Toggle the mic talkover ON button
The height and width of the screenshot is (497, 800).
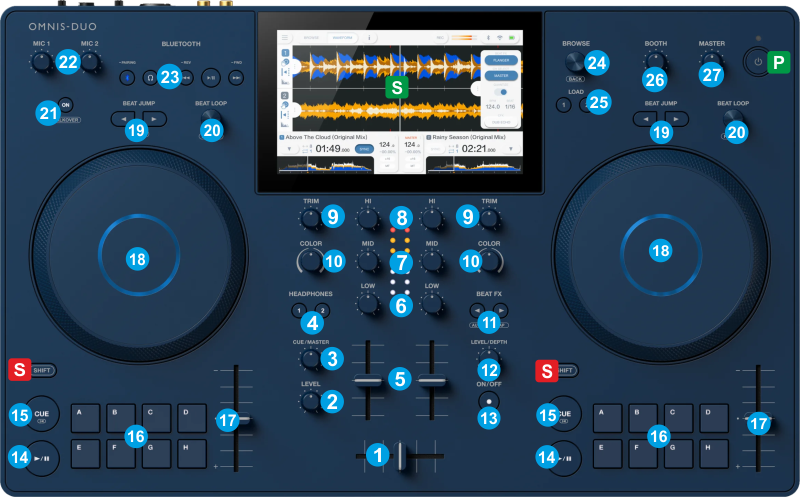click(x=66, y=104)
